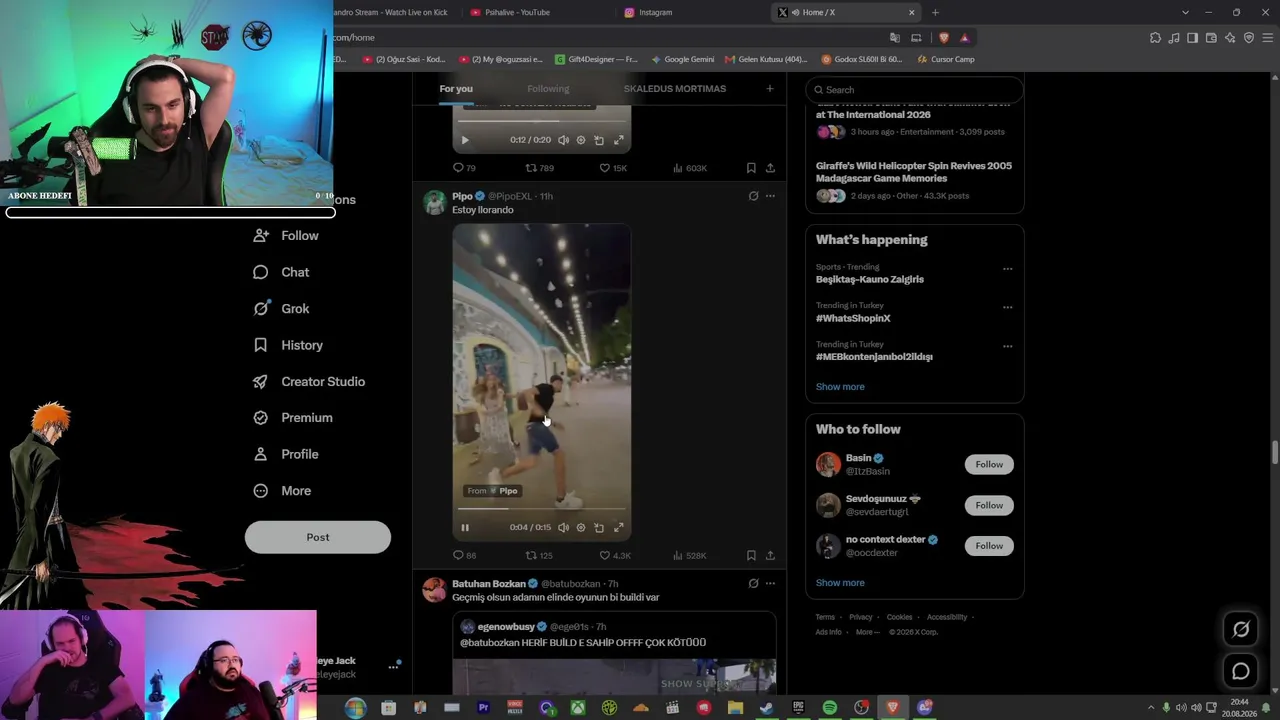Image resolution: width=1280 pixels, height=720 pixels.
Task: Open options for Beşiktaş-Kauno Zalgiris trend
Action: [1007, 268]
